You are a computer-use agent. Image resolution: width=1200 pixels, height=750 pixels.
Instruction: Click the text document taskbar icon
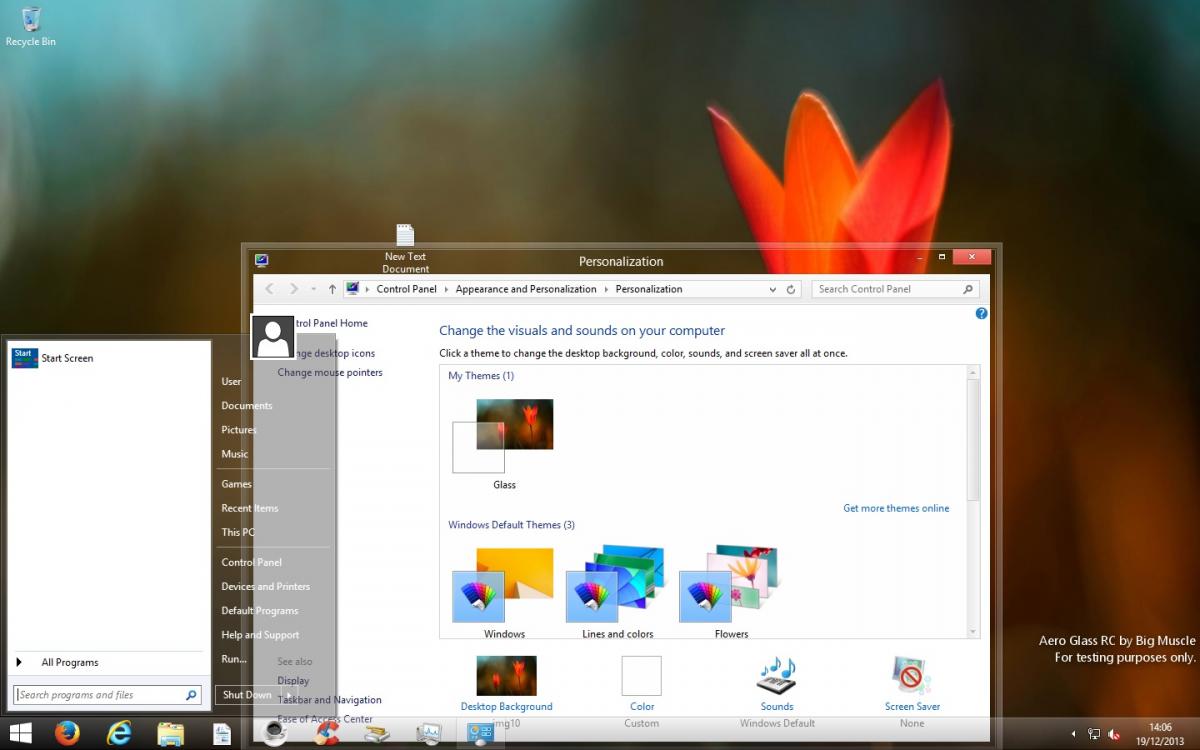coord(222,733)
